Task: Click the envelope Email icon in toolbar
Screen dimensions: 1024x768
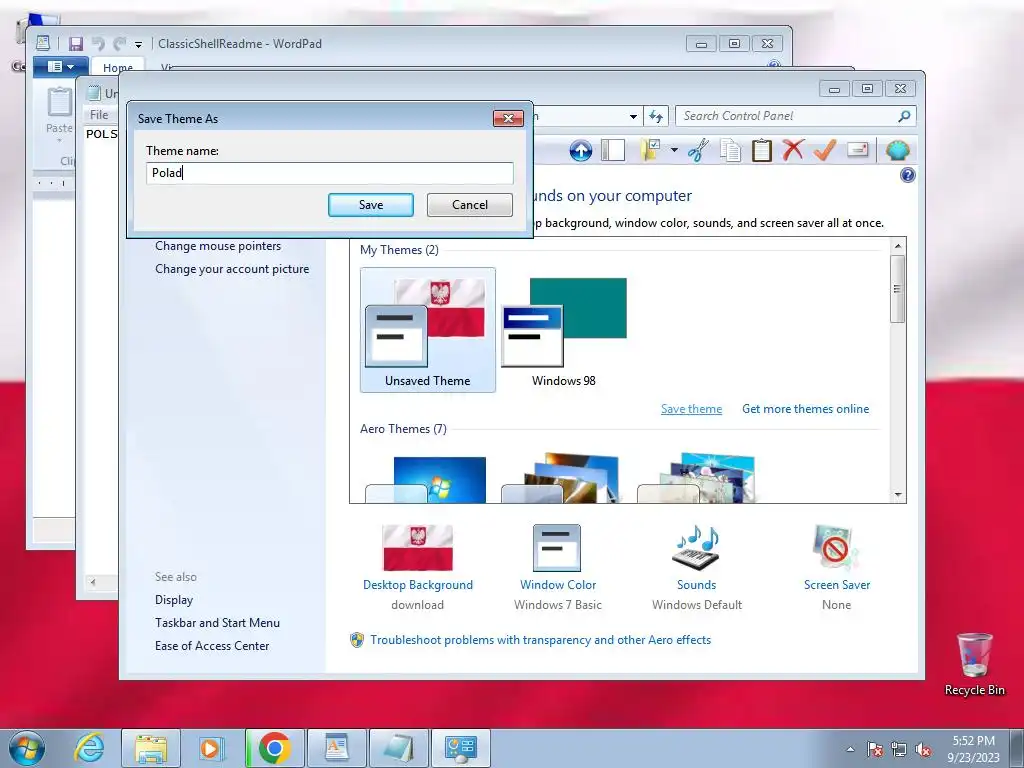Action: [x=857, y=150]
